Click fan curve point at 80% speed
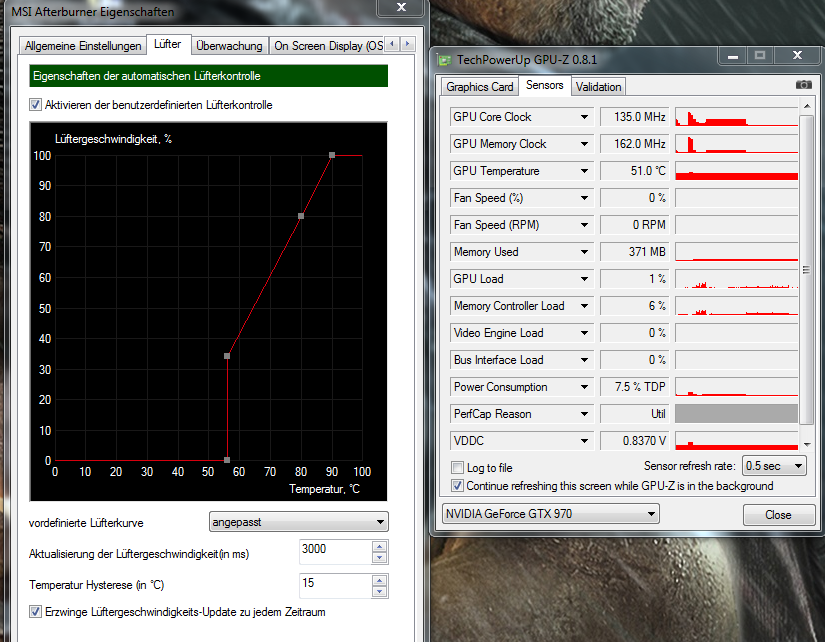825x642 pixels. 301,216
